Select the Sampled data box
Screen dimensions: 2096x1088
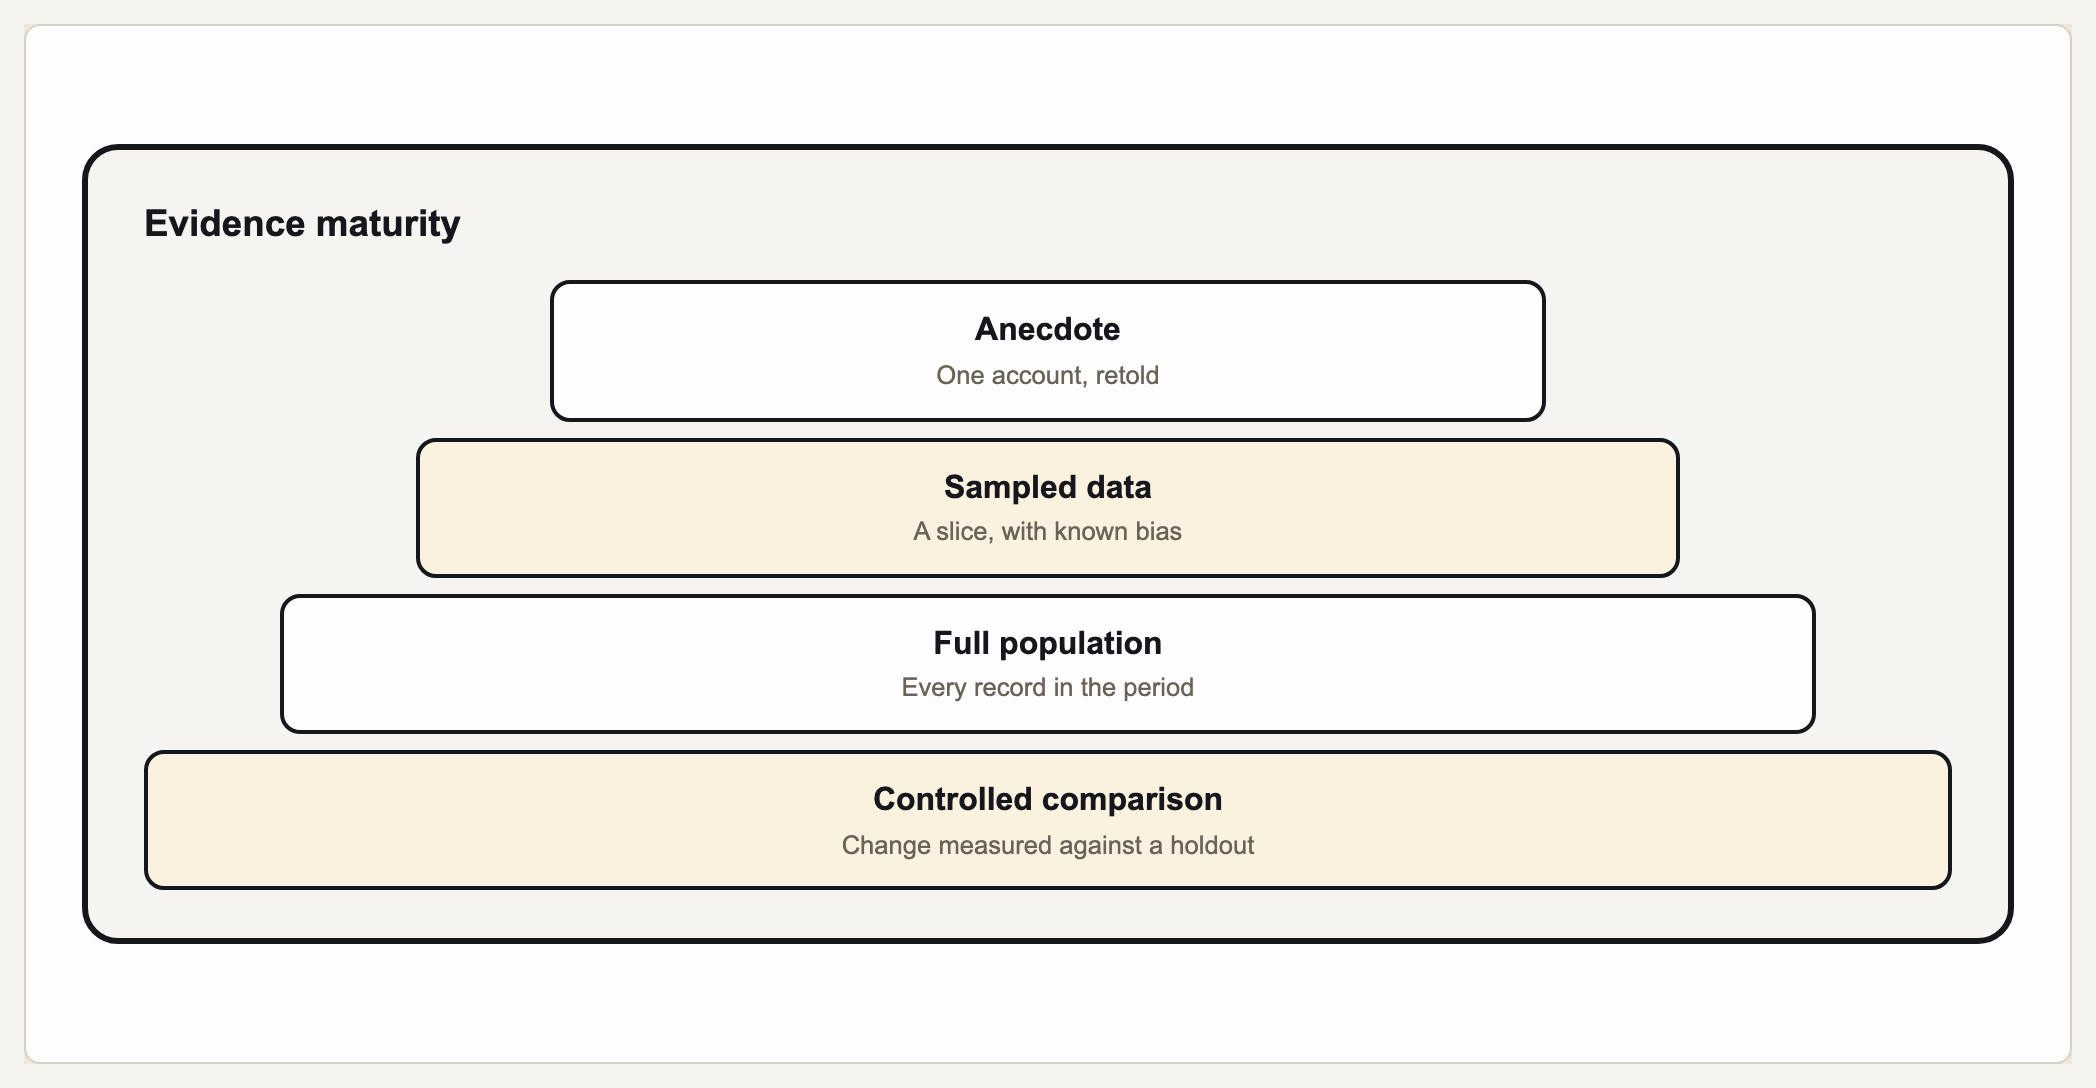(1047, 508)
